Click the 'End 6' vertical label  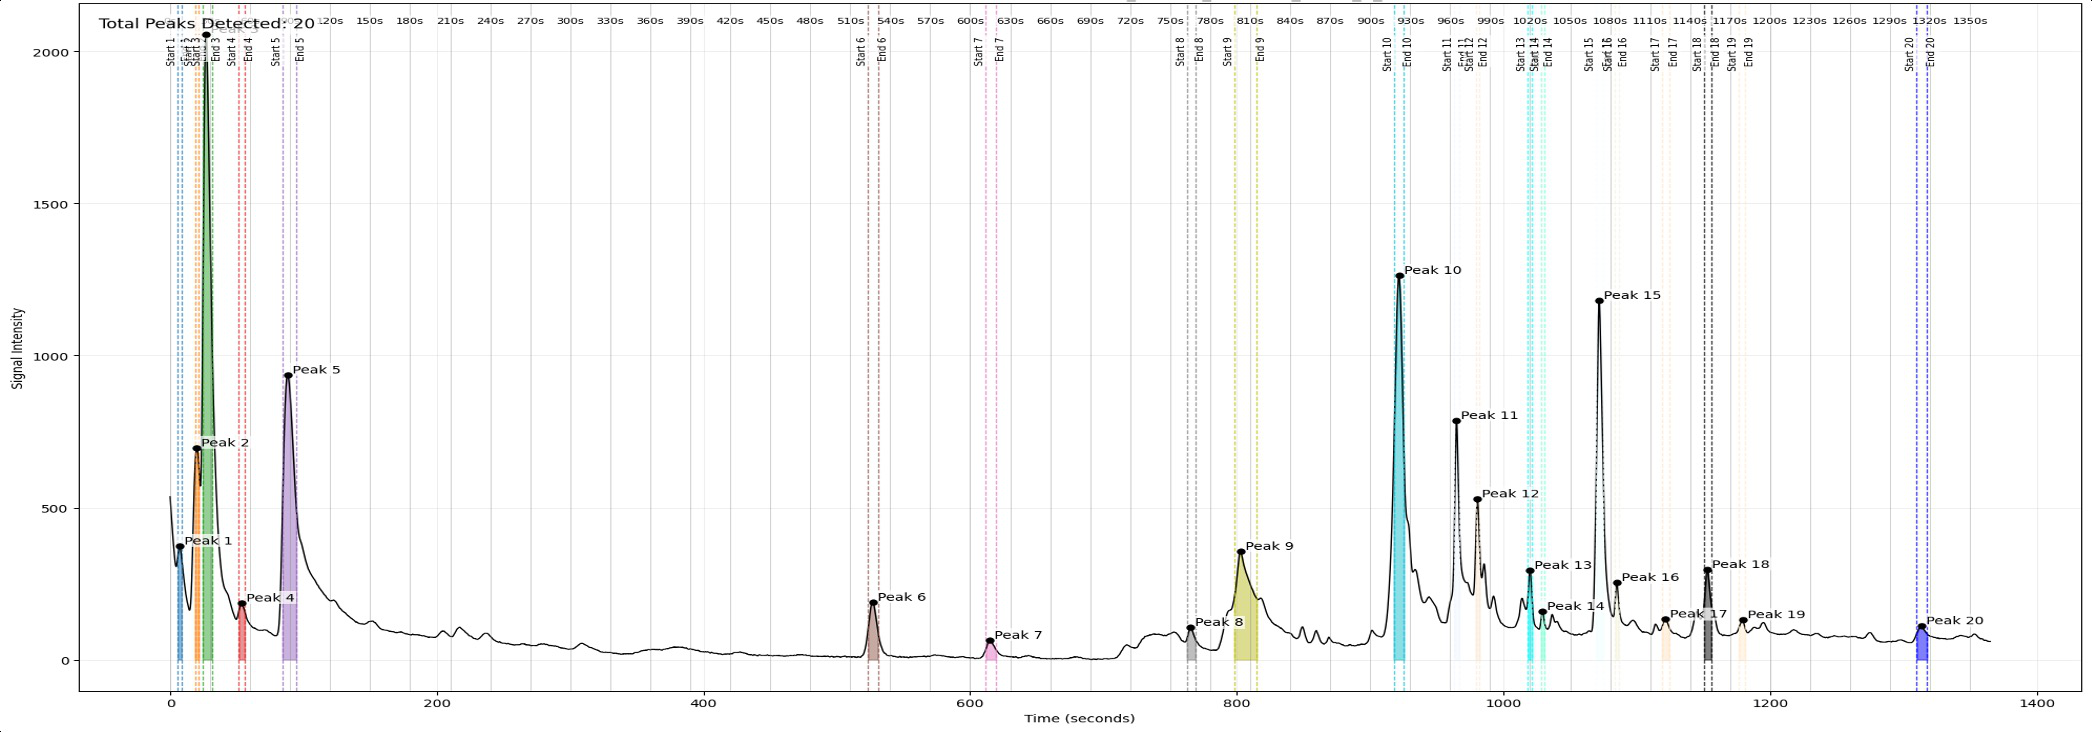(x=882, y=50)
